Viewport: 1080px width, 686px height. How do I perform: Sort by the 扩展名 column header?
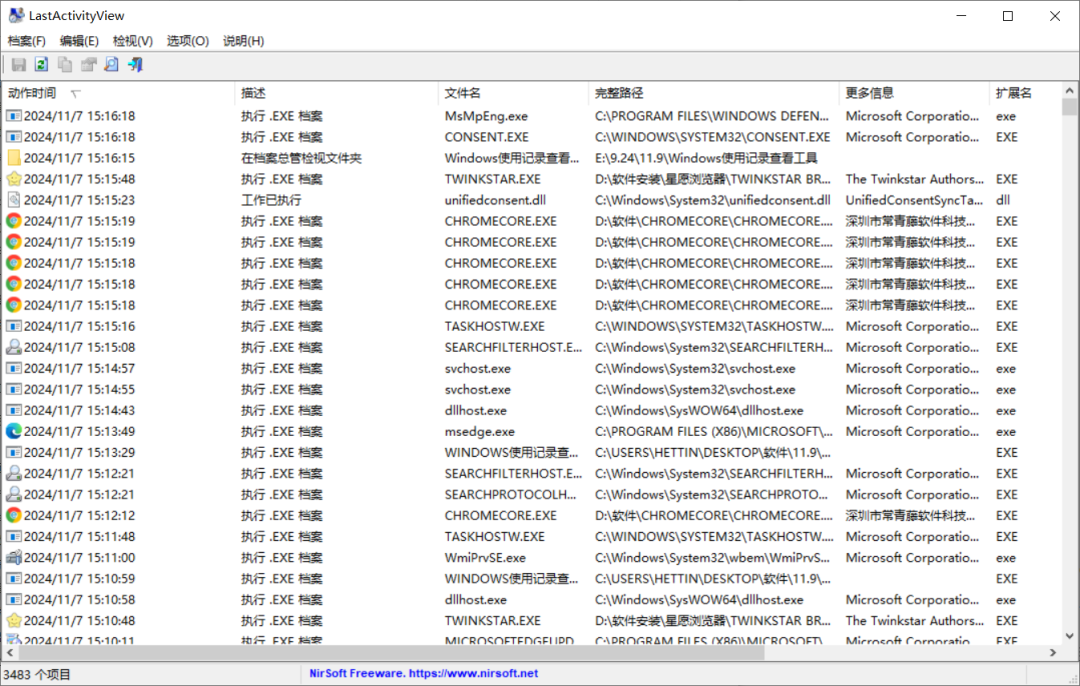[x=1025, y=93]
